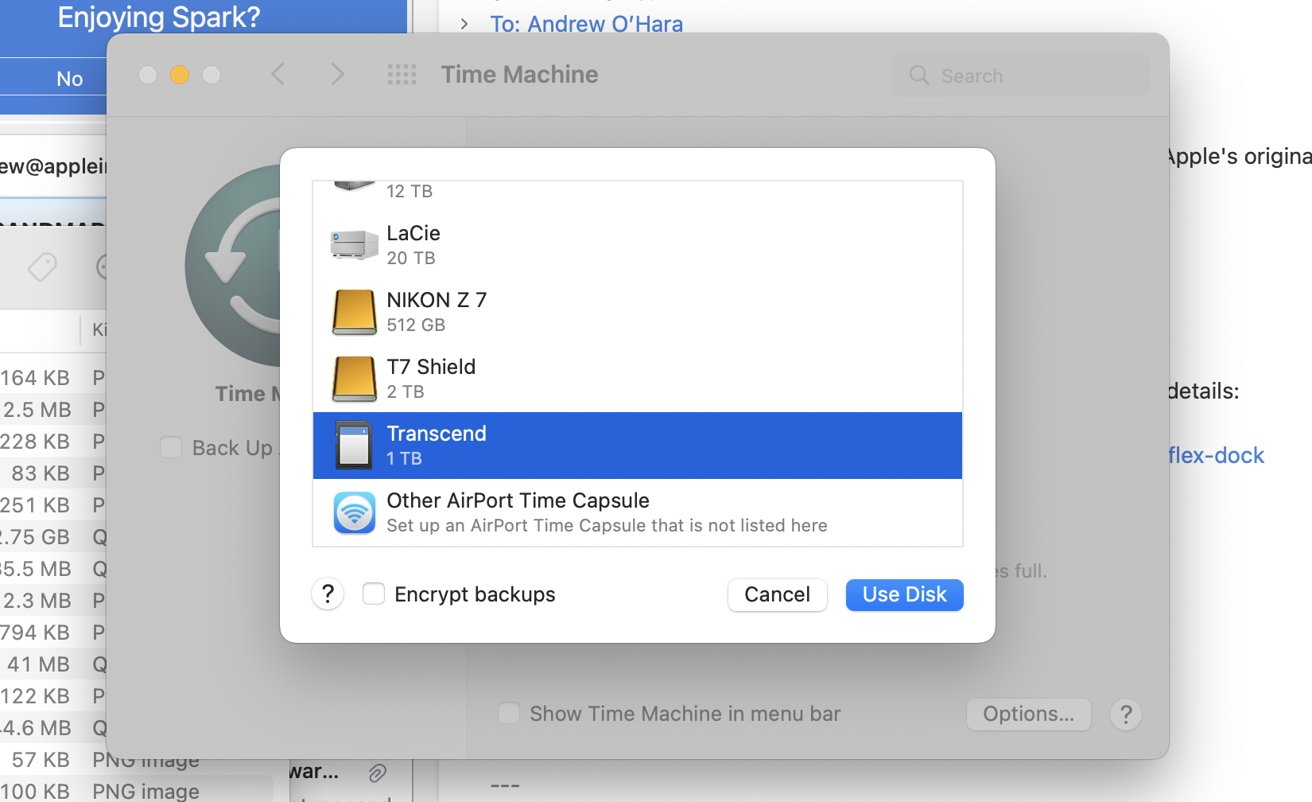Click the 228 KB file row
Image resolution: width=1312 pixels, height=802 pixels.
click(x=53, y=441)
